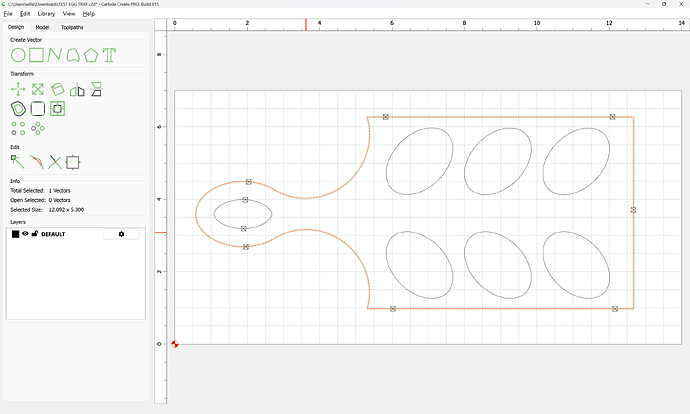Click the square-with-handles Edit tool

pos(73,162)
